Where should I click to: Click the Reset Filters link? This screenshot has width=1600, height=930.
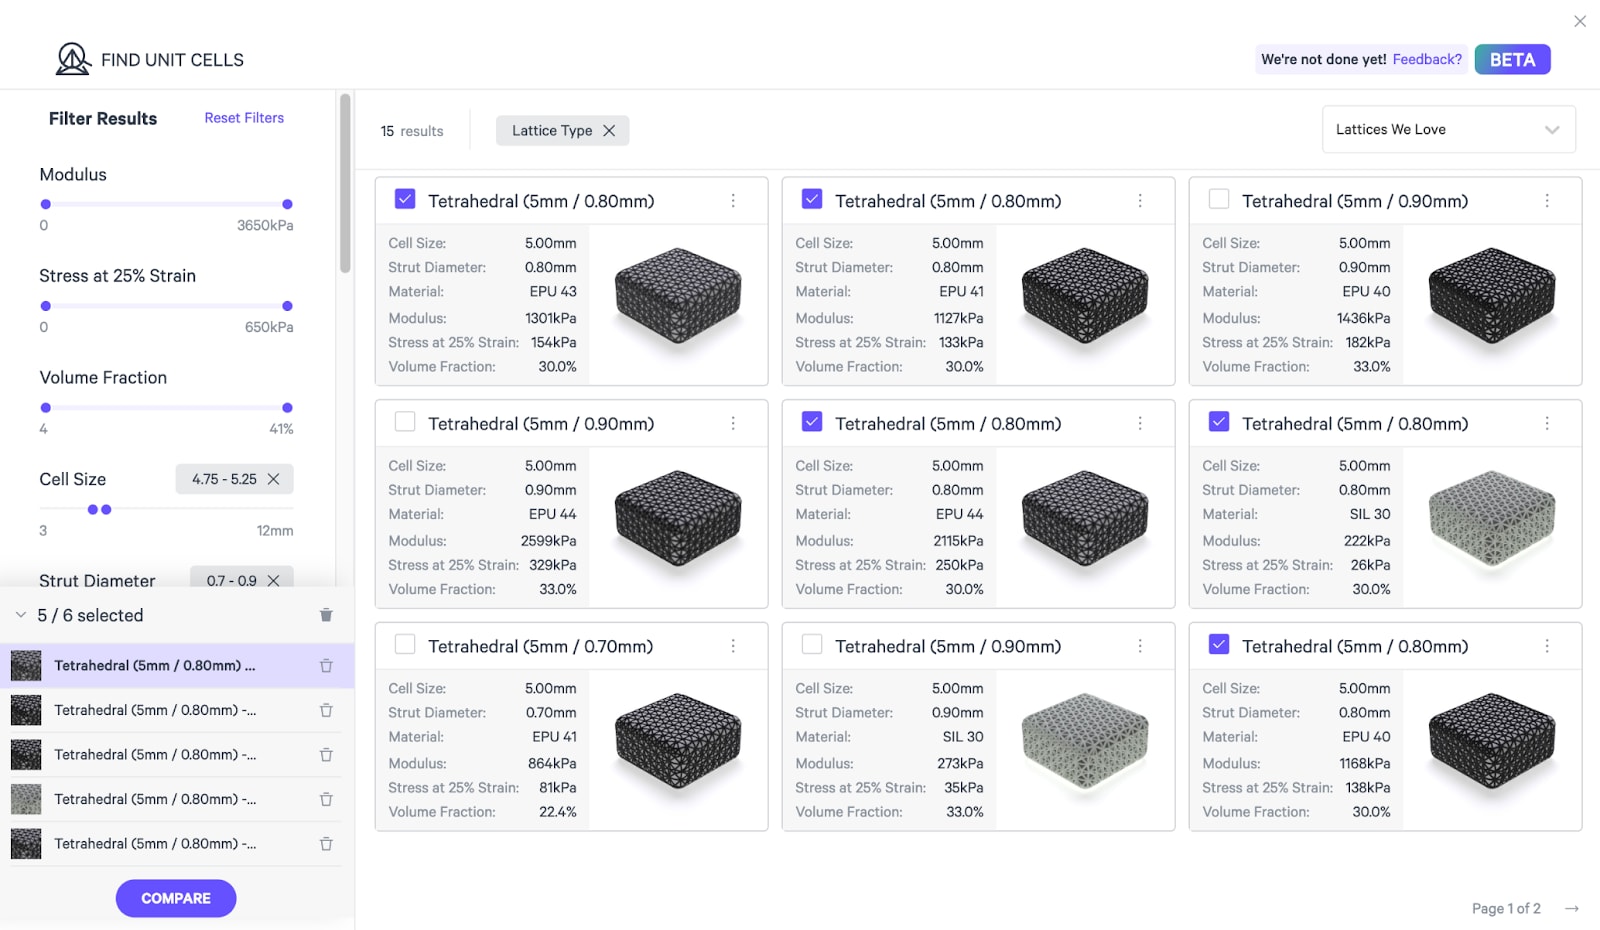244,118
